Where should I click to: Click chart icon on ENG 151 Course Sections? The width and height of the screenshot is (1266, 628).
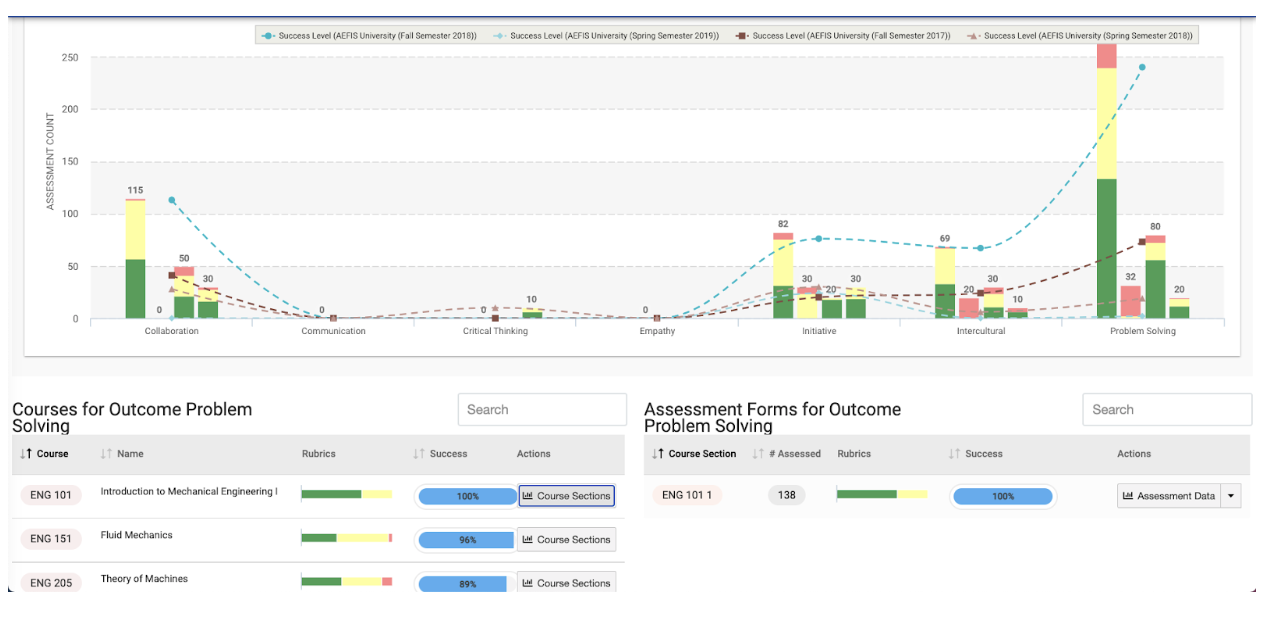[528, 540]
